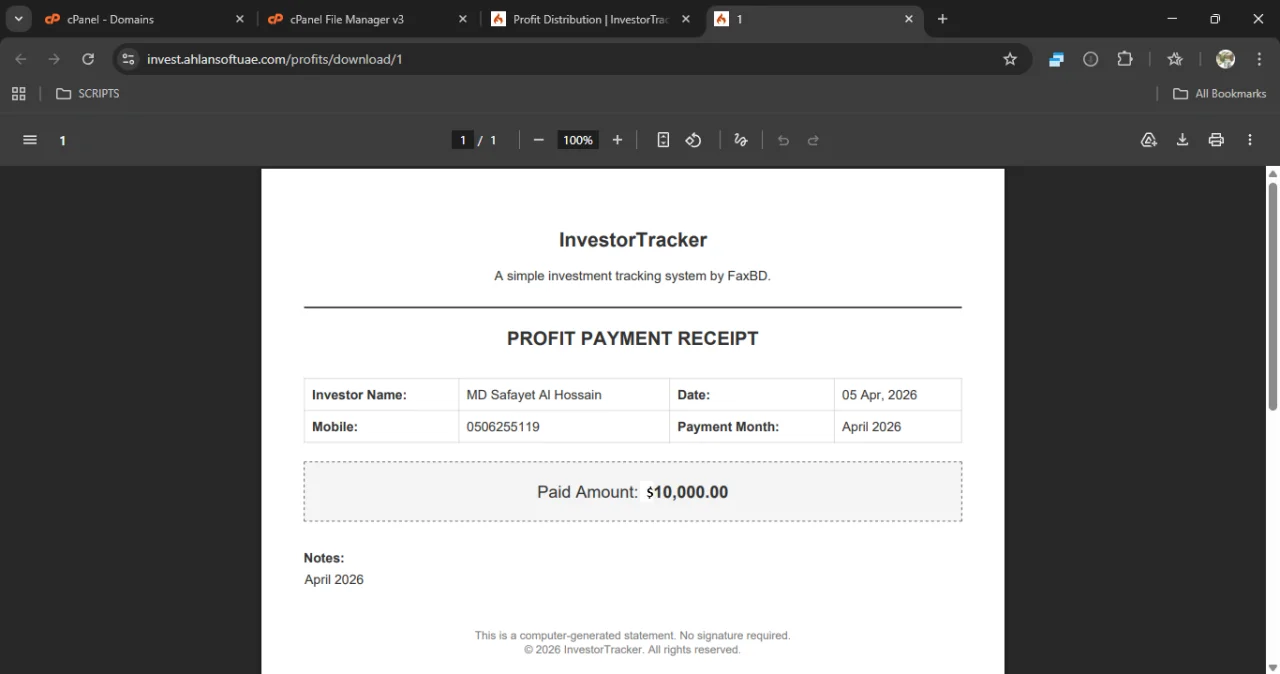Close the cPanel File Manager tab
The image size is (1280, 674).
[462, 19]
